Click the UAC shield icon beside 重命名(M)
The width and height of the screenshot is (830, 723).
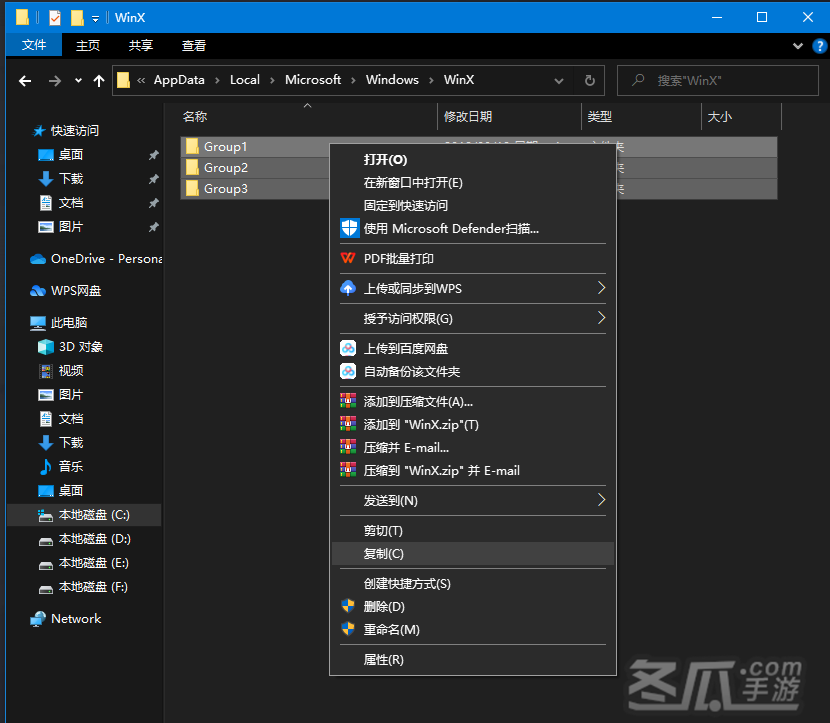348,629
